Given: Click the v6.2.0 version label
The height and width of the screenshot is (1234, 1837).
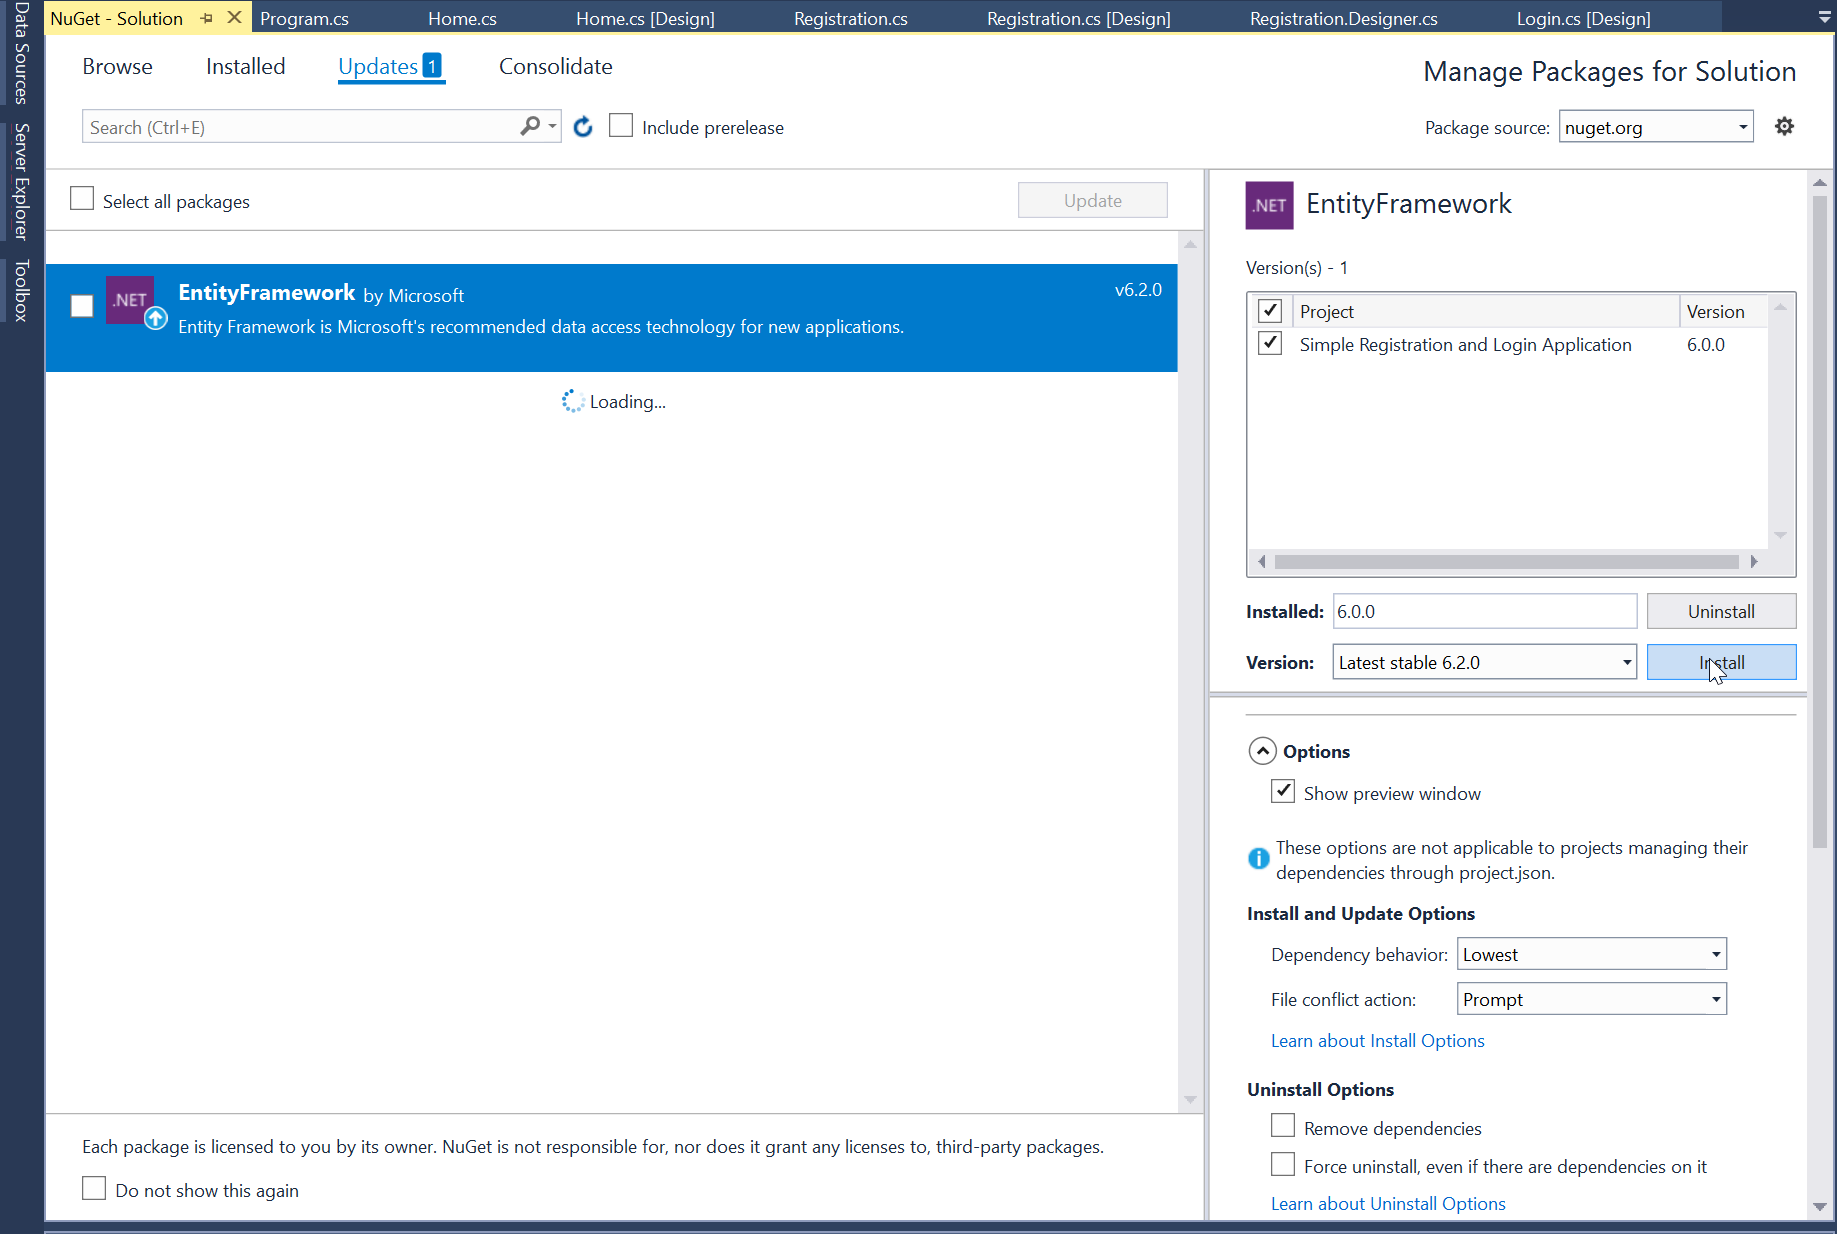Looking at the screenshot, I should 1138,290.
